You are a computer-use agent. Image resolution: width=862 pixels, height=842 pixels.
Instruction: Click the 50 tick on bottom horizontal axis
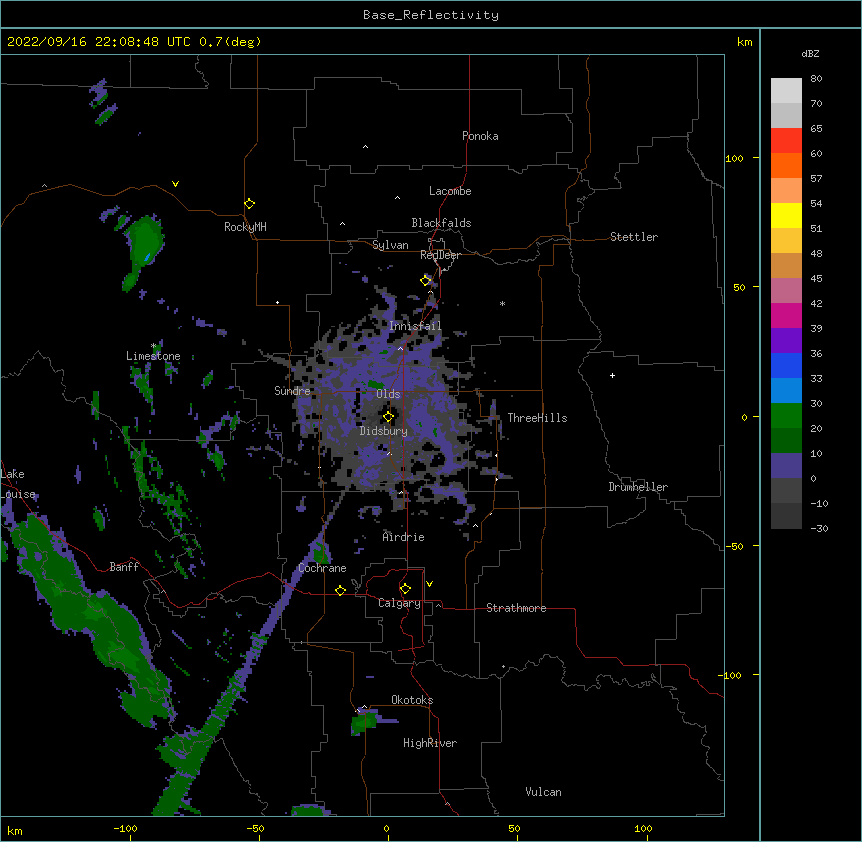pos(514,828)
